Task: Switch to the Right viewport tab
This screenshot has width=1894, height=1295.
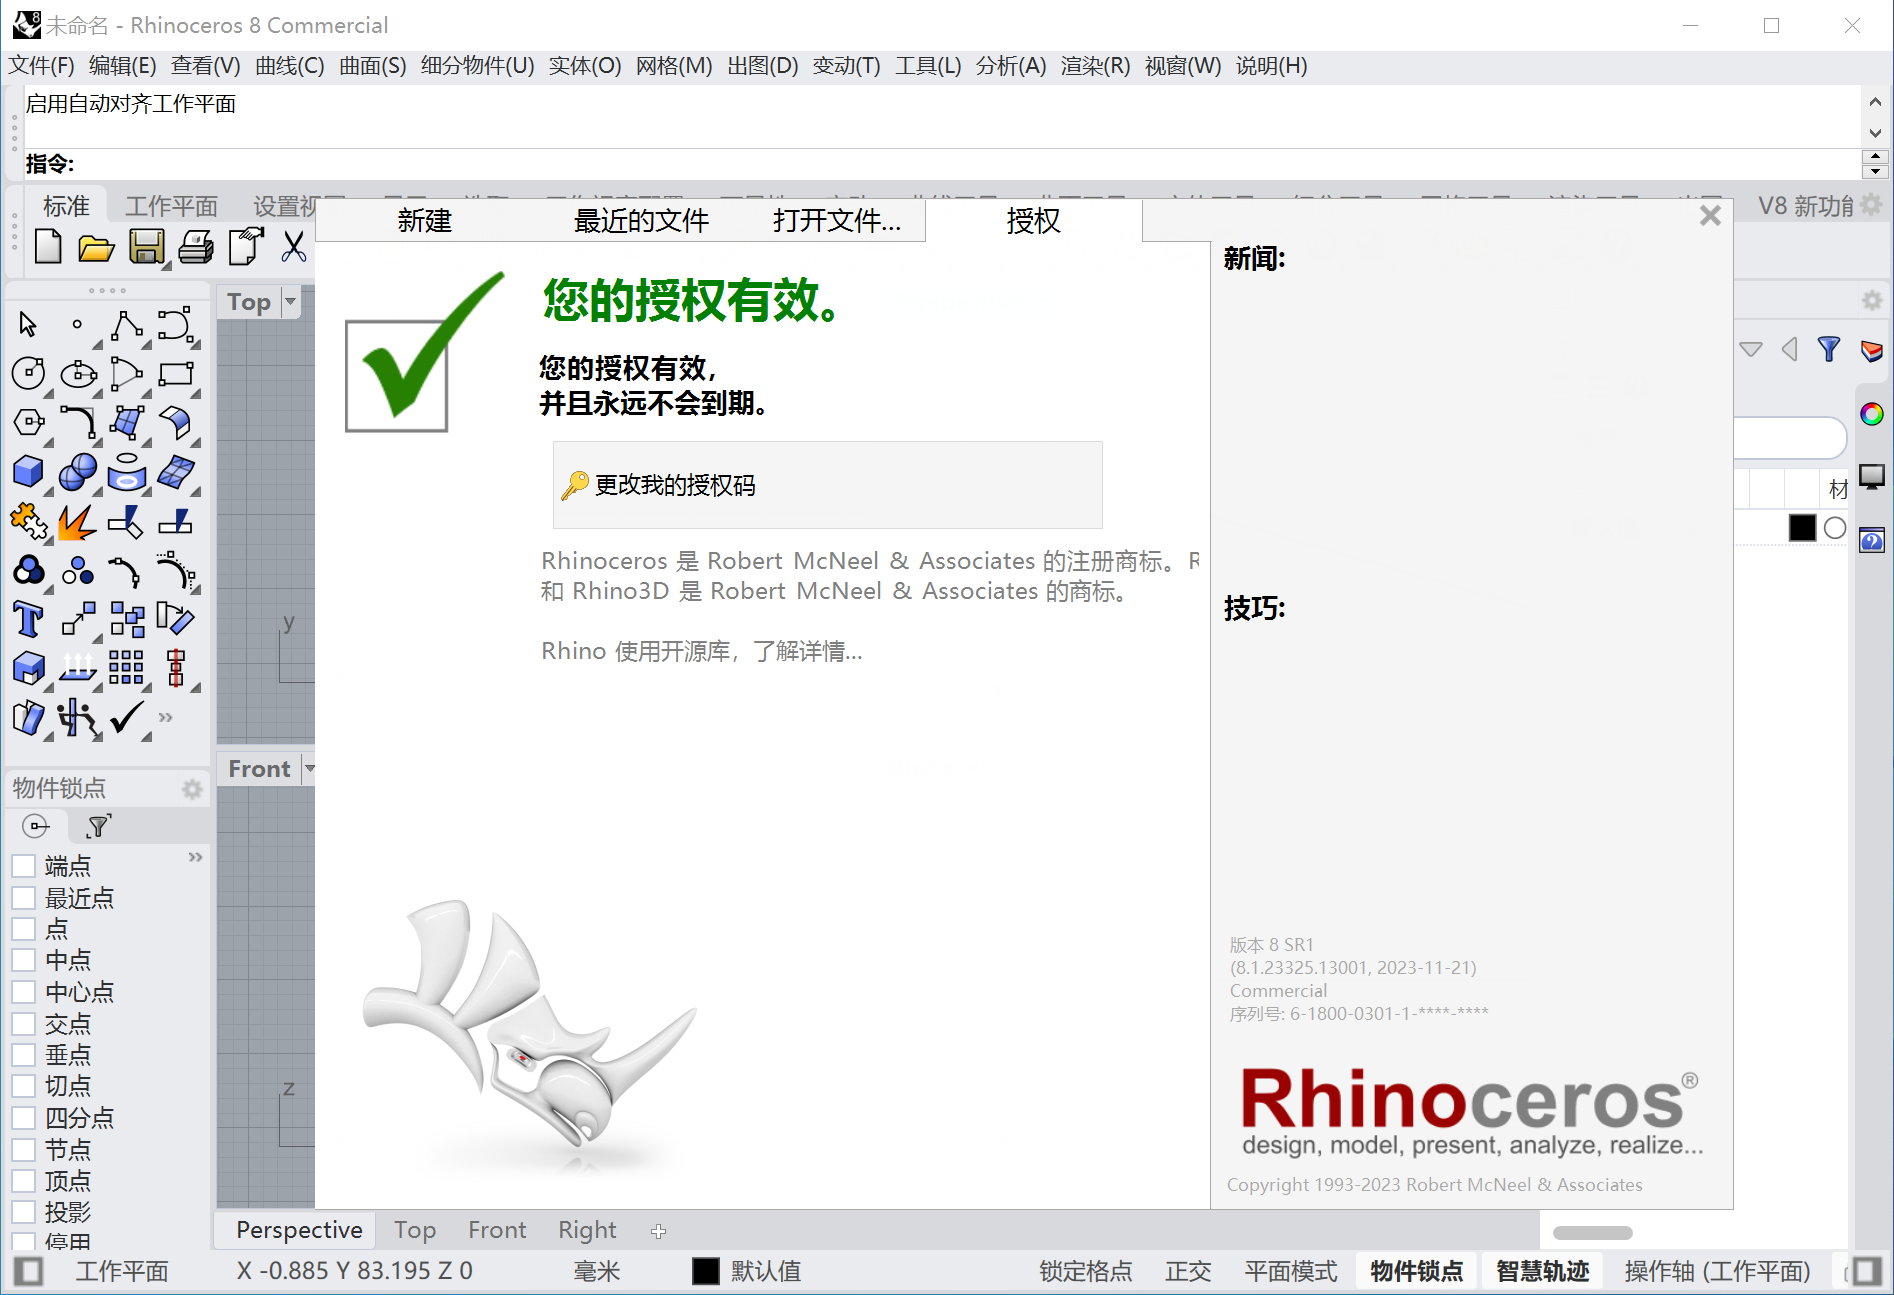Action: [587, 1230]
